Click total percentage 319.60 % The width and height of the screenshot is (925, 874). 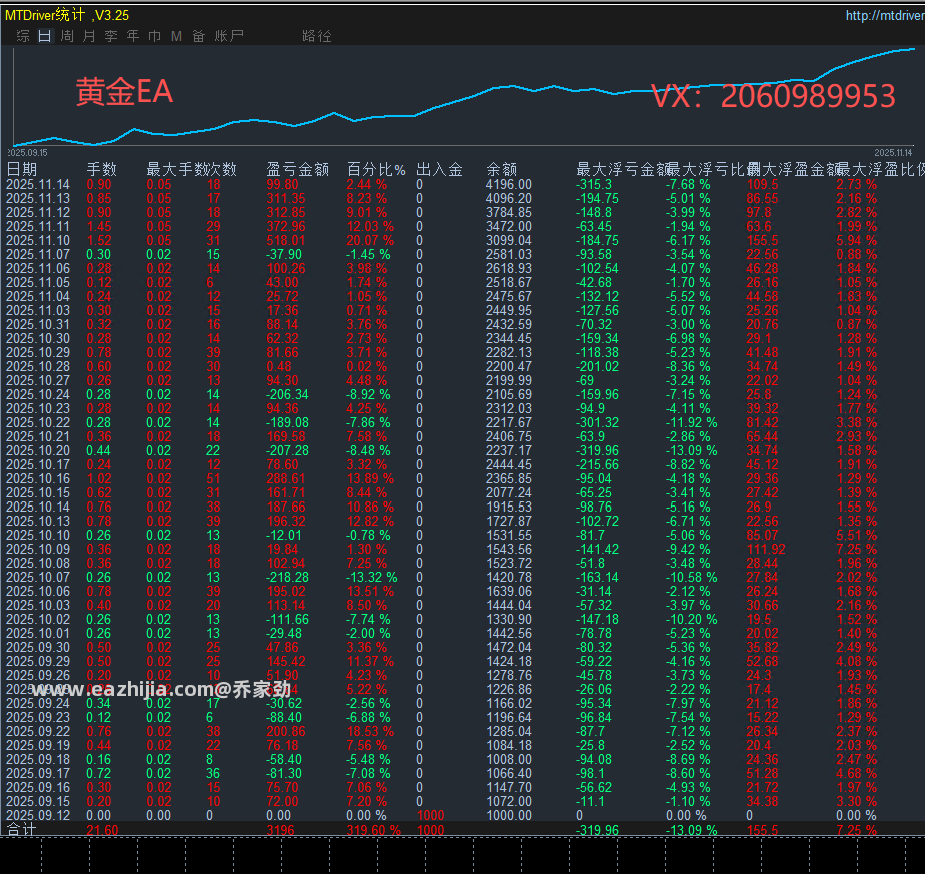tap(373, 830)
